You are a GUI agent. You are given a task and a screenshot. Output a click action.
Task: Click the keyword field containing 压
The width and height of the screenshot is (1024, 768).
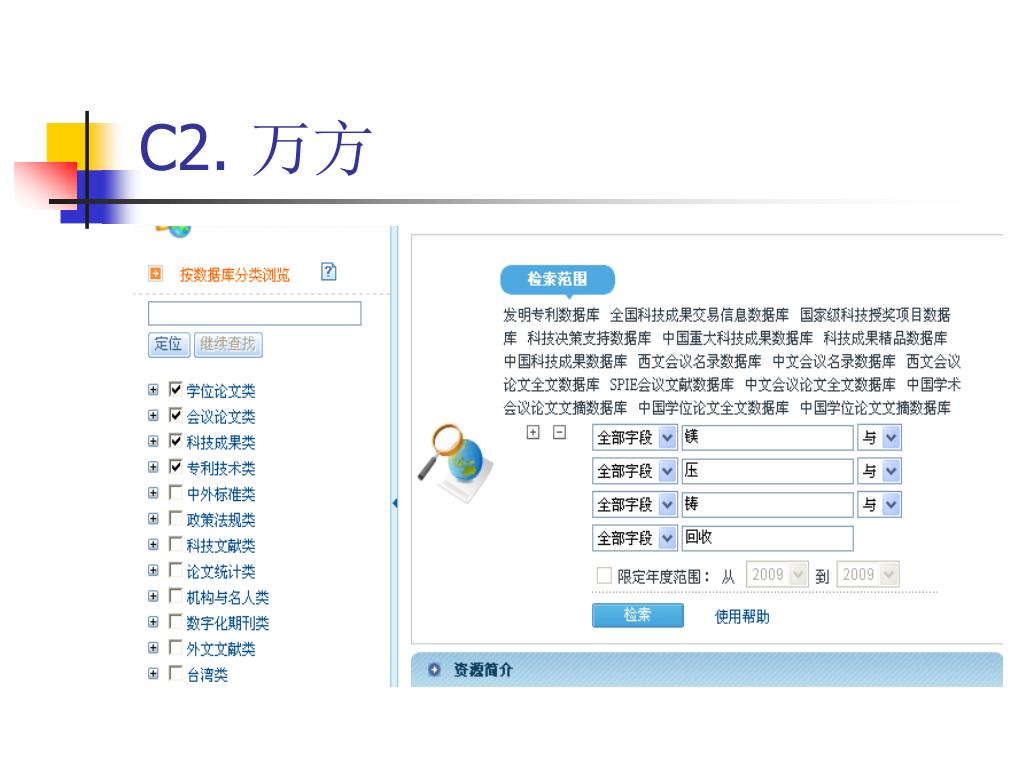(x=767, y=471)
